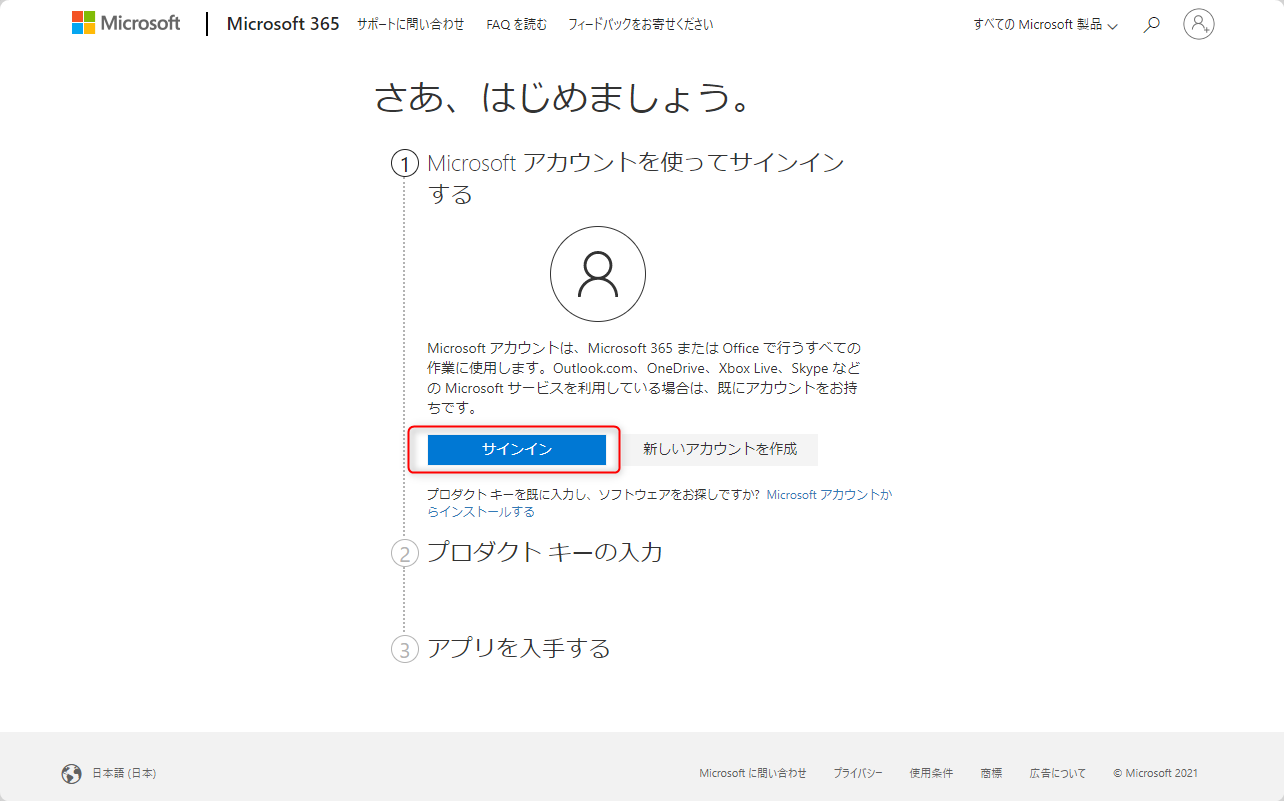
Task: Click the blue サインイン button
Action: (517, 450)
